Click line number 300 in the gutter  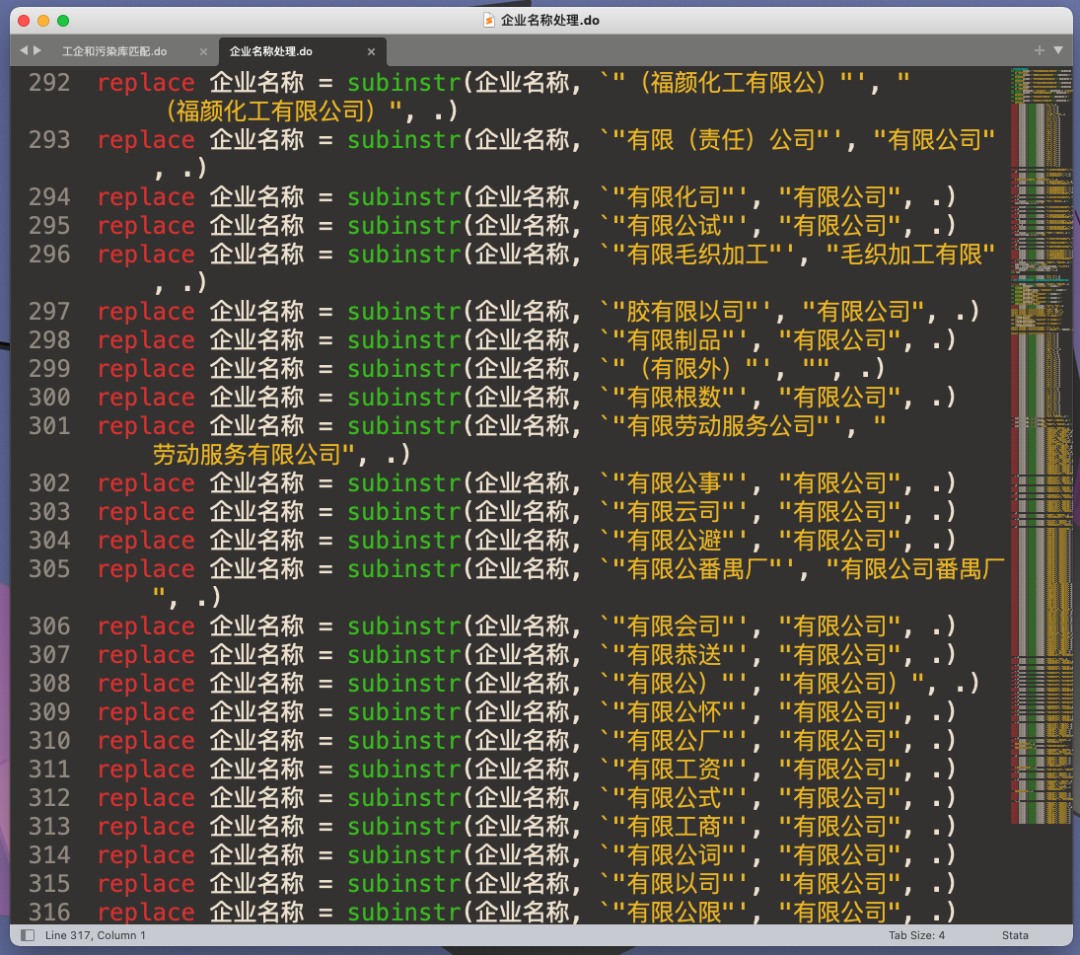50,398
